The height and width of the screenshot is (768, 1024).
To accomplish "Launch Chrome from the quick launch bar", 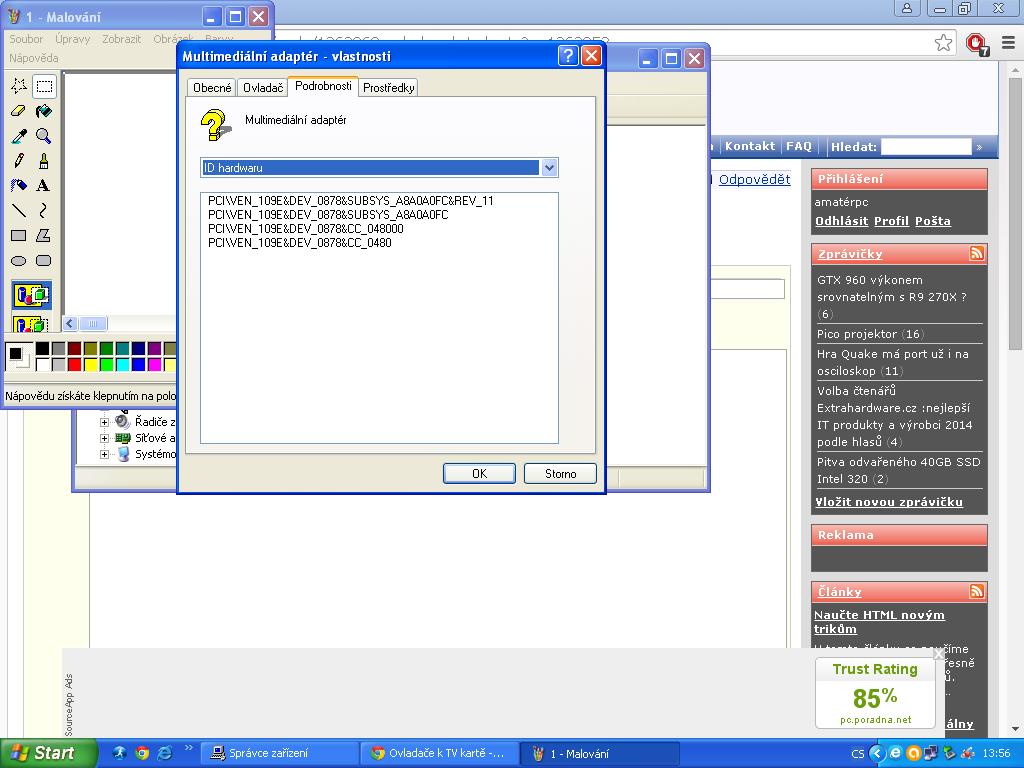I will coord(142,753).
